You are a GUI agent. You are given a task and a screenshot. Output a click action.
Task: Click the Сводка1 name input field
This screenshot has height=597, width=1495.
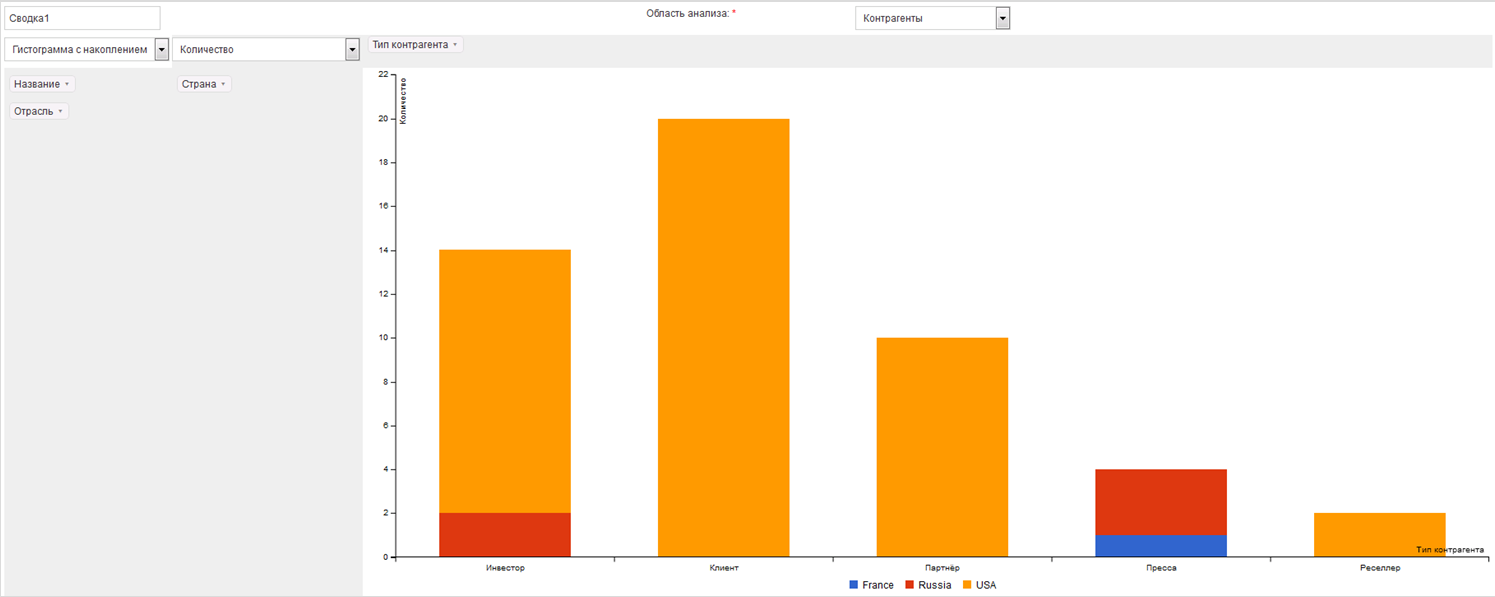[82, 18]
